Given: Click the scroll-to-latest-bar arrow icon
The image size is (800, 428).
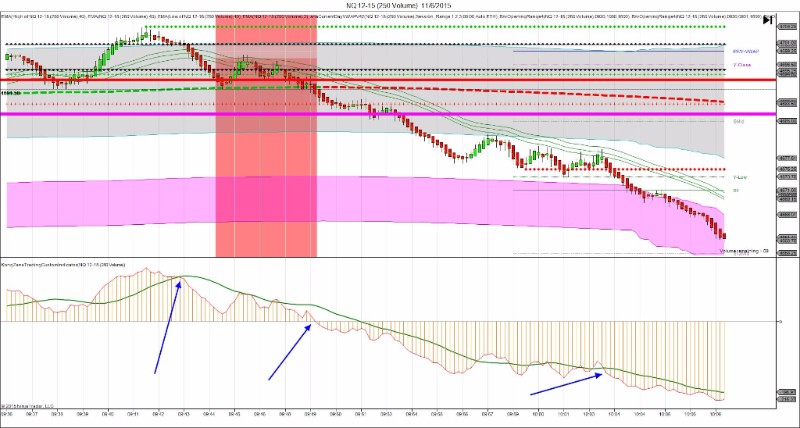Looking at the screenshot, I should click(767, 20).
